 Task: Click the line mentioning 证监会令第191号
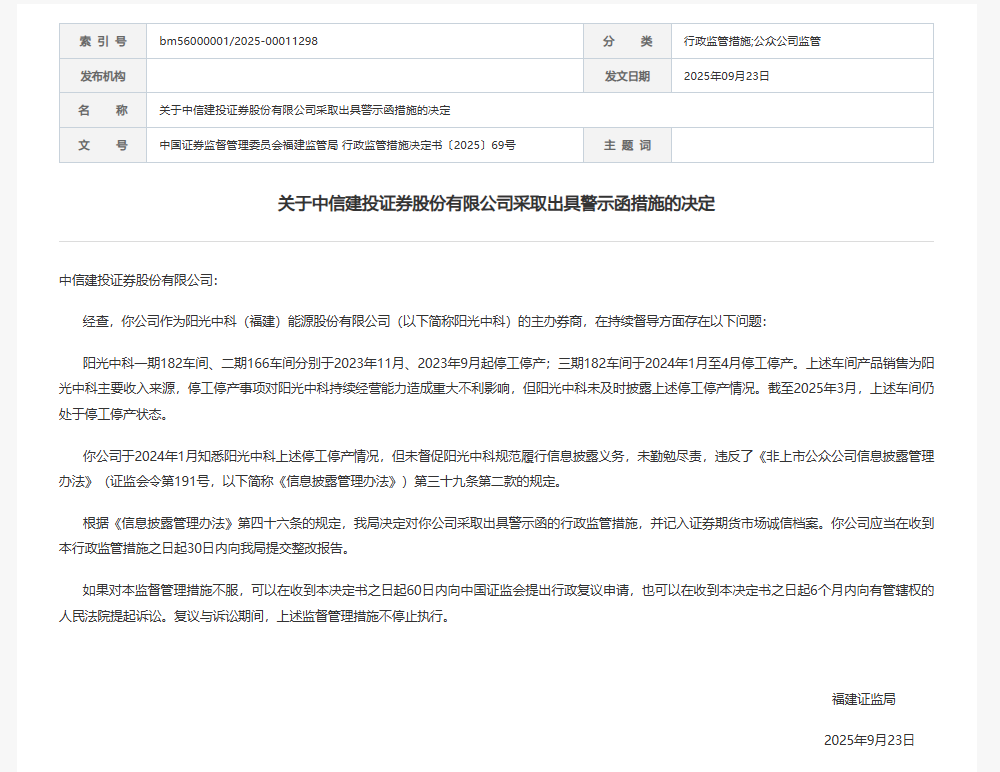pos(312,482)
